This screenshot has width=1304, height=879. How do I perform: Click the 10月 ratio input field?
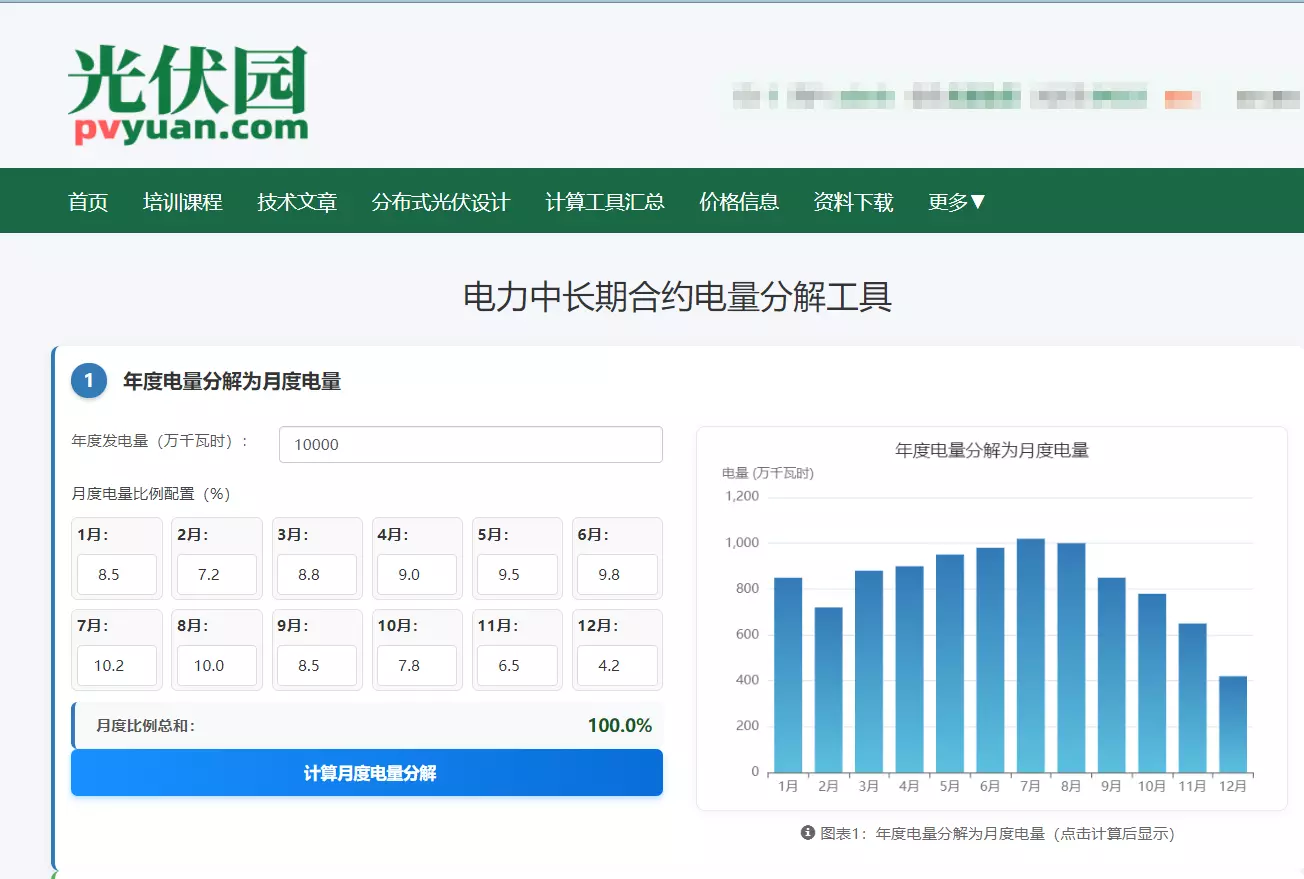click(x=417, y=666)
